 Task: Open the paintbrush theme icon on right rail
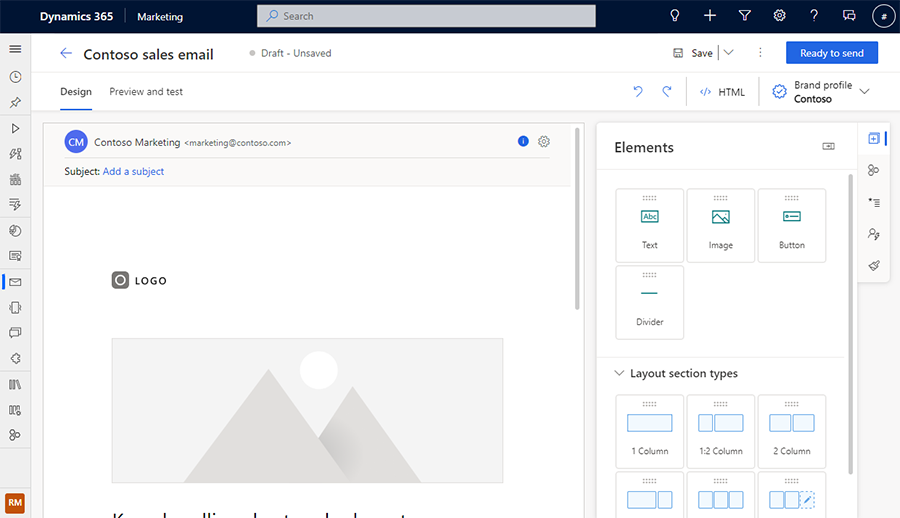tap(874, 265)
